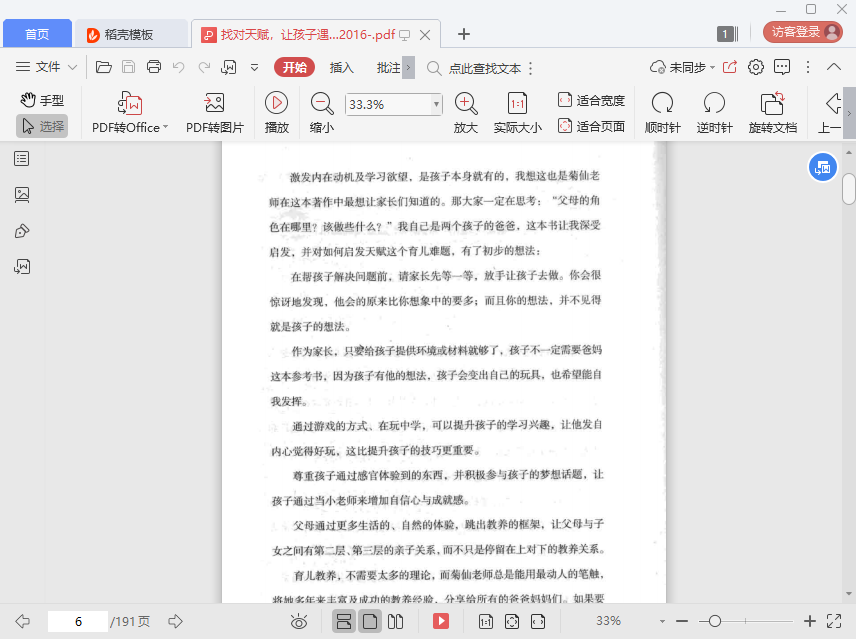Screen dimensions: 856x639
Task: Open the convert sidebar panel icon
Action: point(22,267)
